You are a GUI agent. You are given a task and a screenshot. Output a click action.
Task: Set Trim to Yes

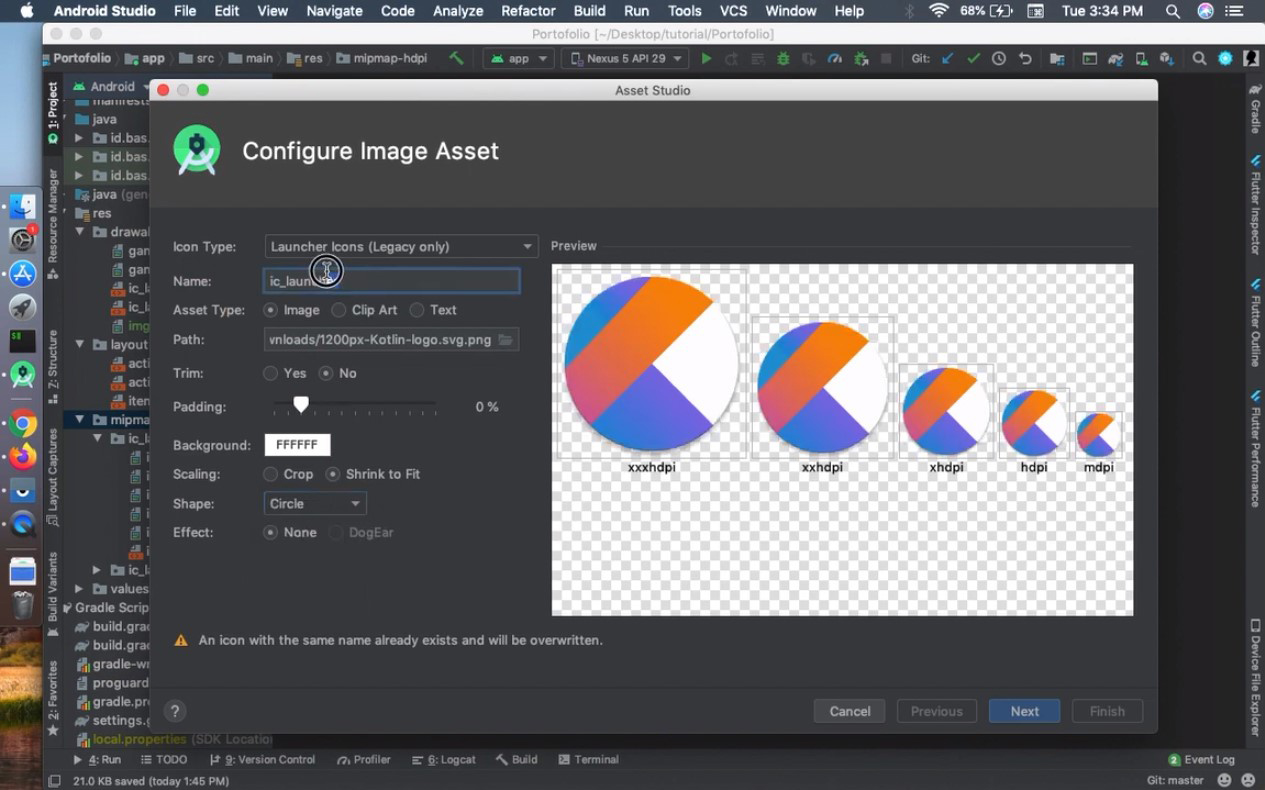[x=270, y=373]
